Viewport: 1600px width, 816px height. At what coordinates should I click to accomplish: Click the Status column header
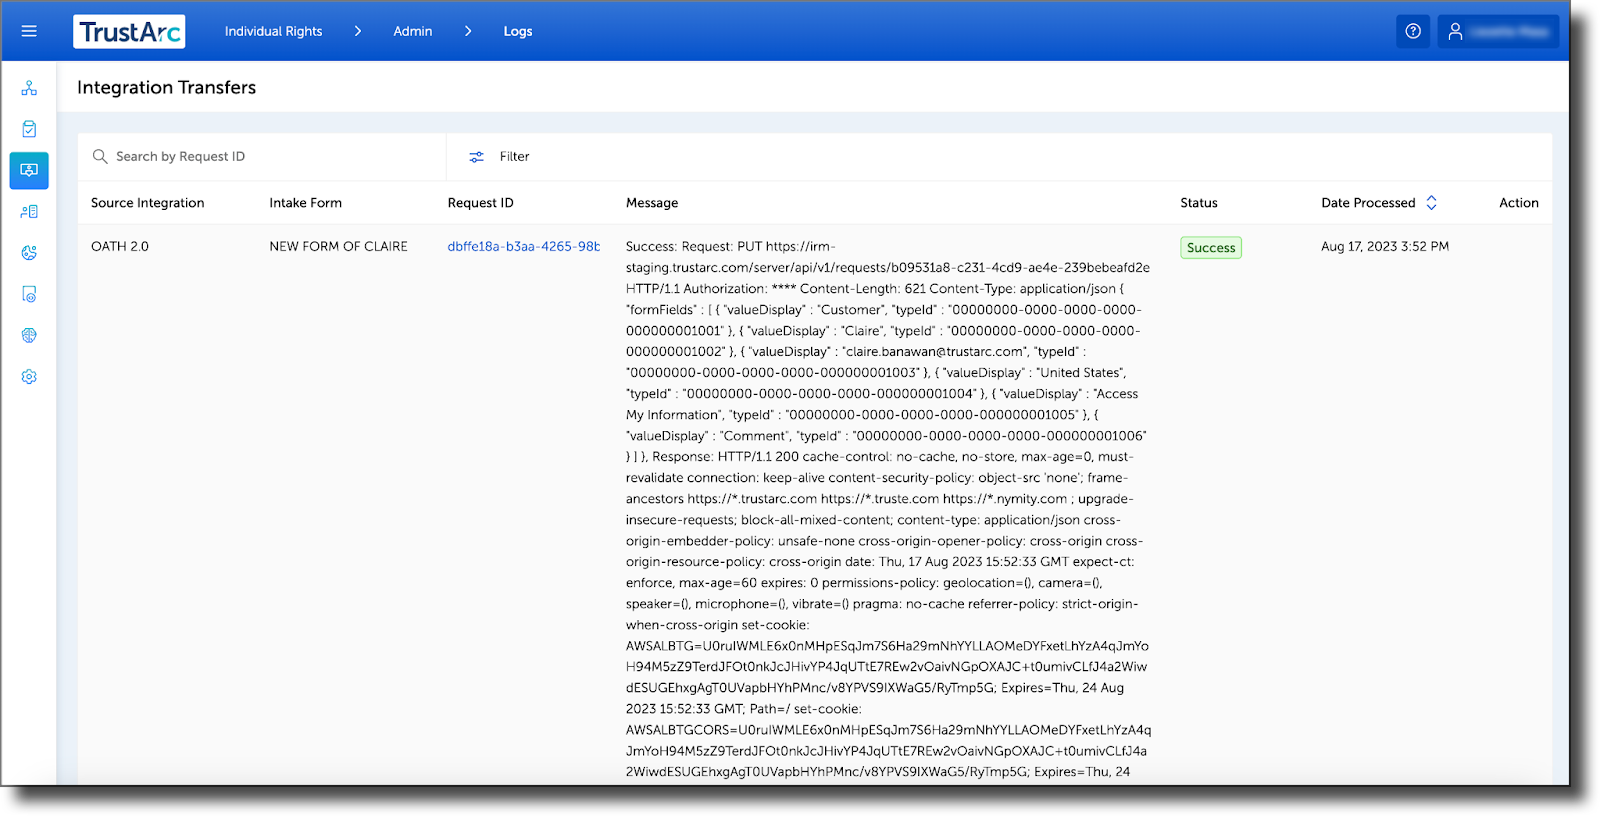click(x=1199, y=203)
